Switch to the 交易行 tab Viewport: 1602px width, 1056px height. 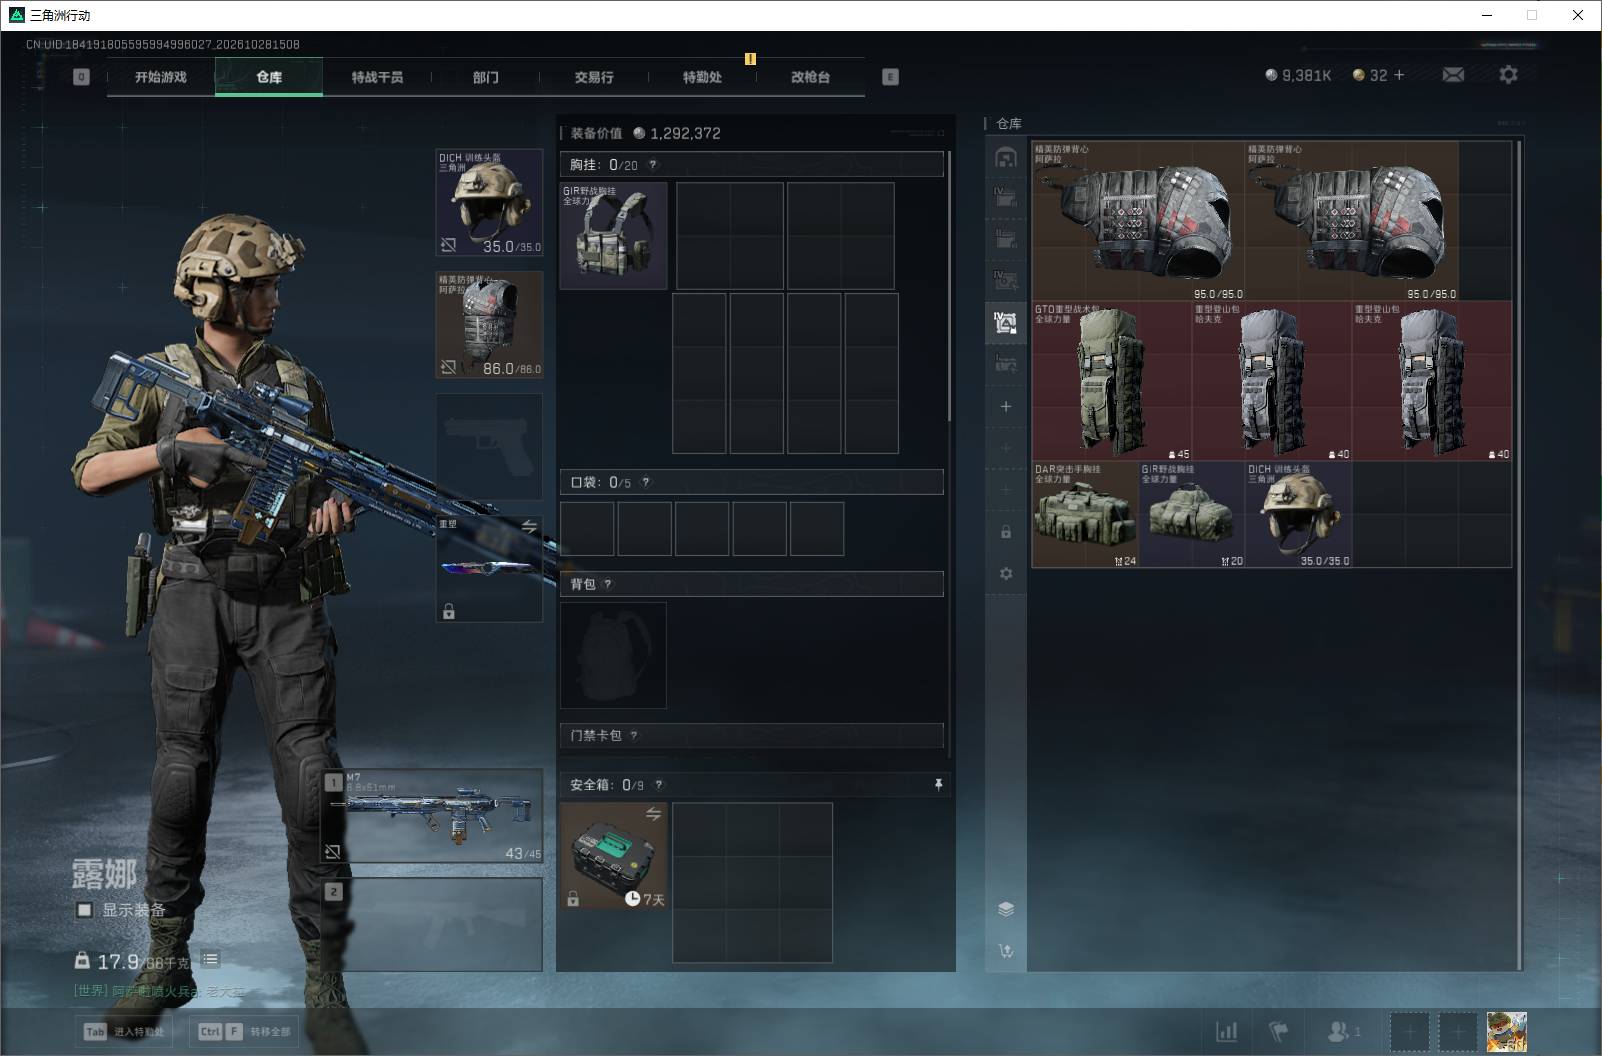click(594, 77)
